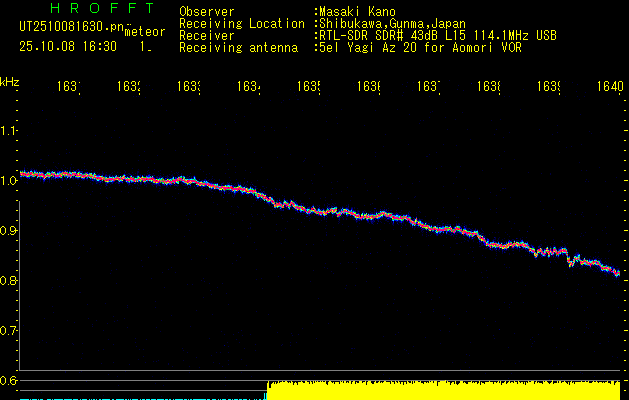Screen dimensions: 629x400
Task: Click the Receiving Location label
Action: coord(242,23)
